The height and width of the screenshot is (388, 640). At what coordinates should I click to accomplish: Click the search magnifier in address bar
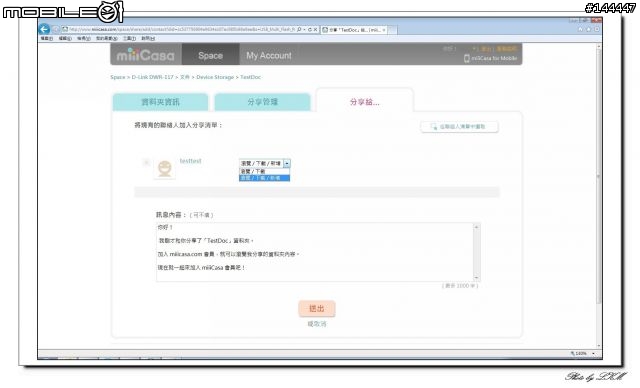(299, 29)
